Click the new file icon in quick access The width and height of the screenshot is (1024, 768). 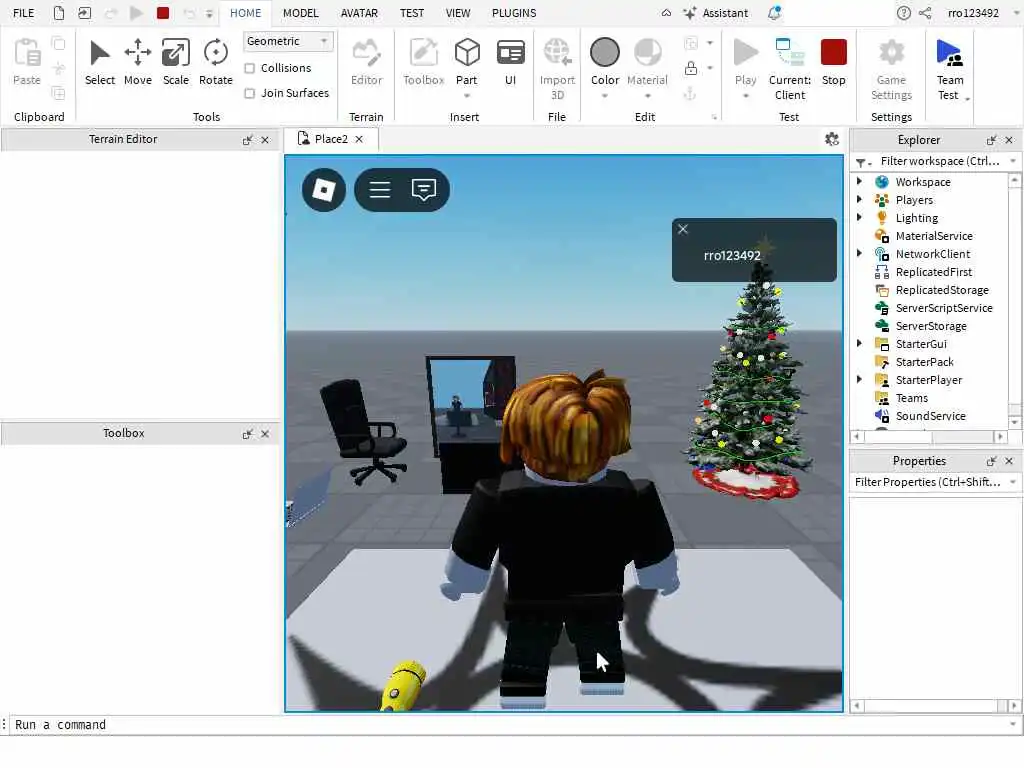(x=59, y=13)
